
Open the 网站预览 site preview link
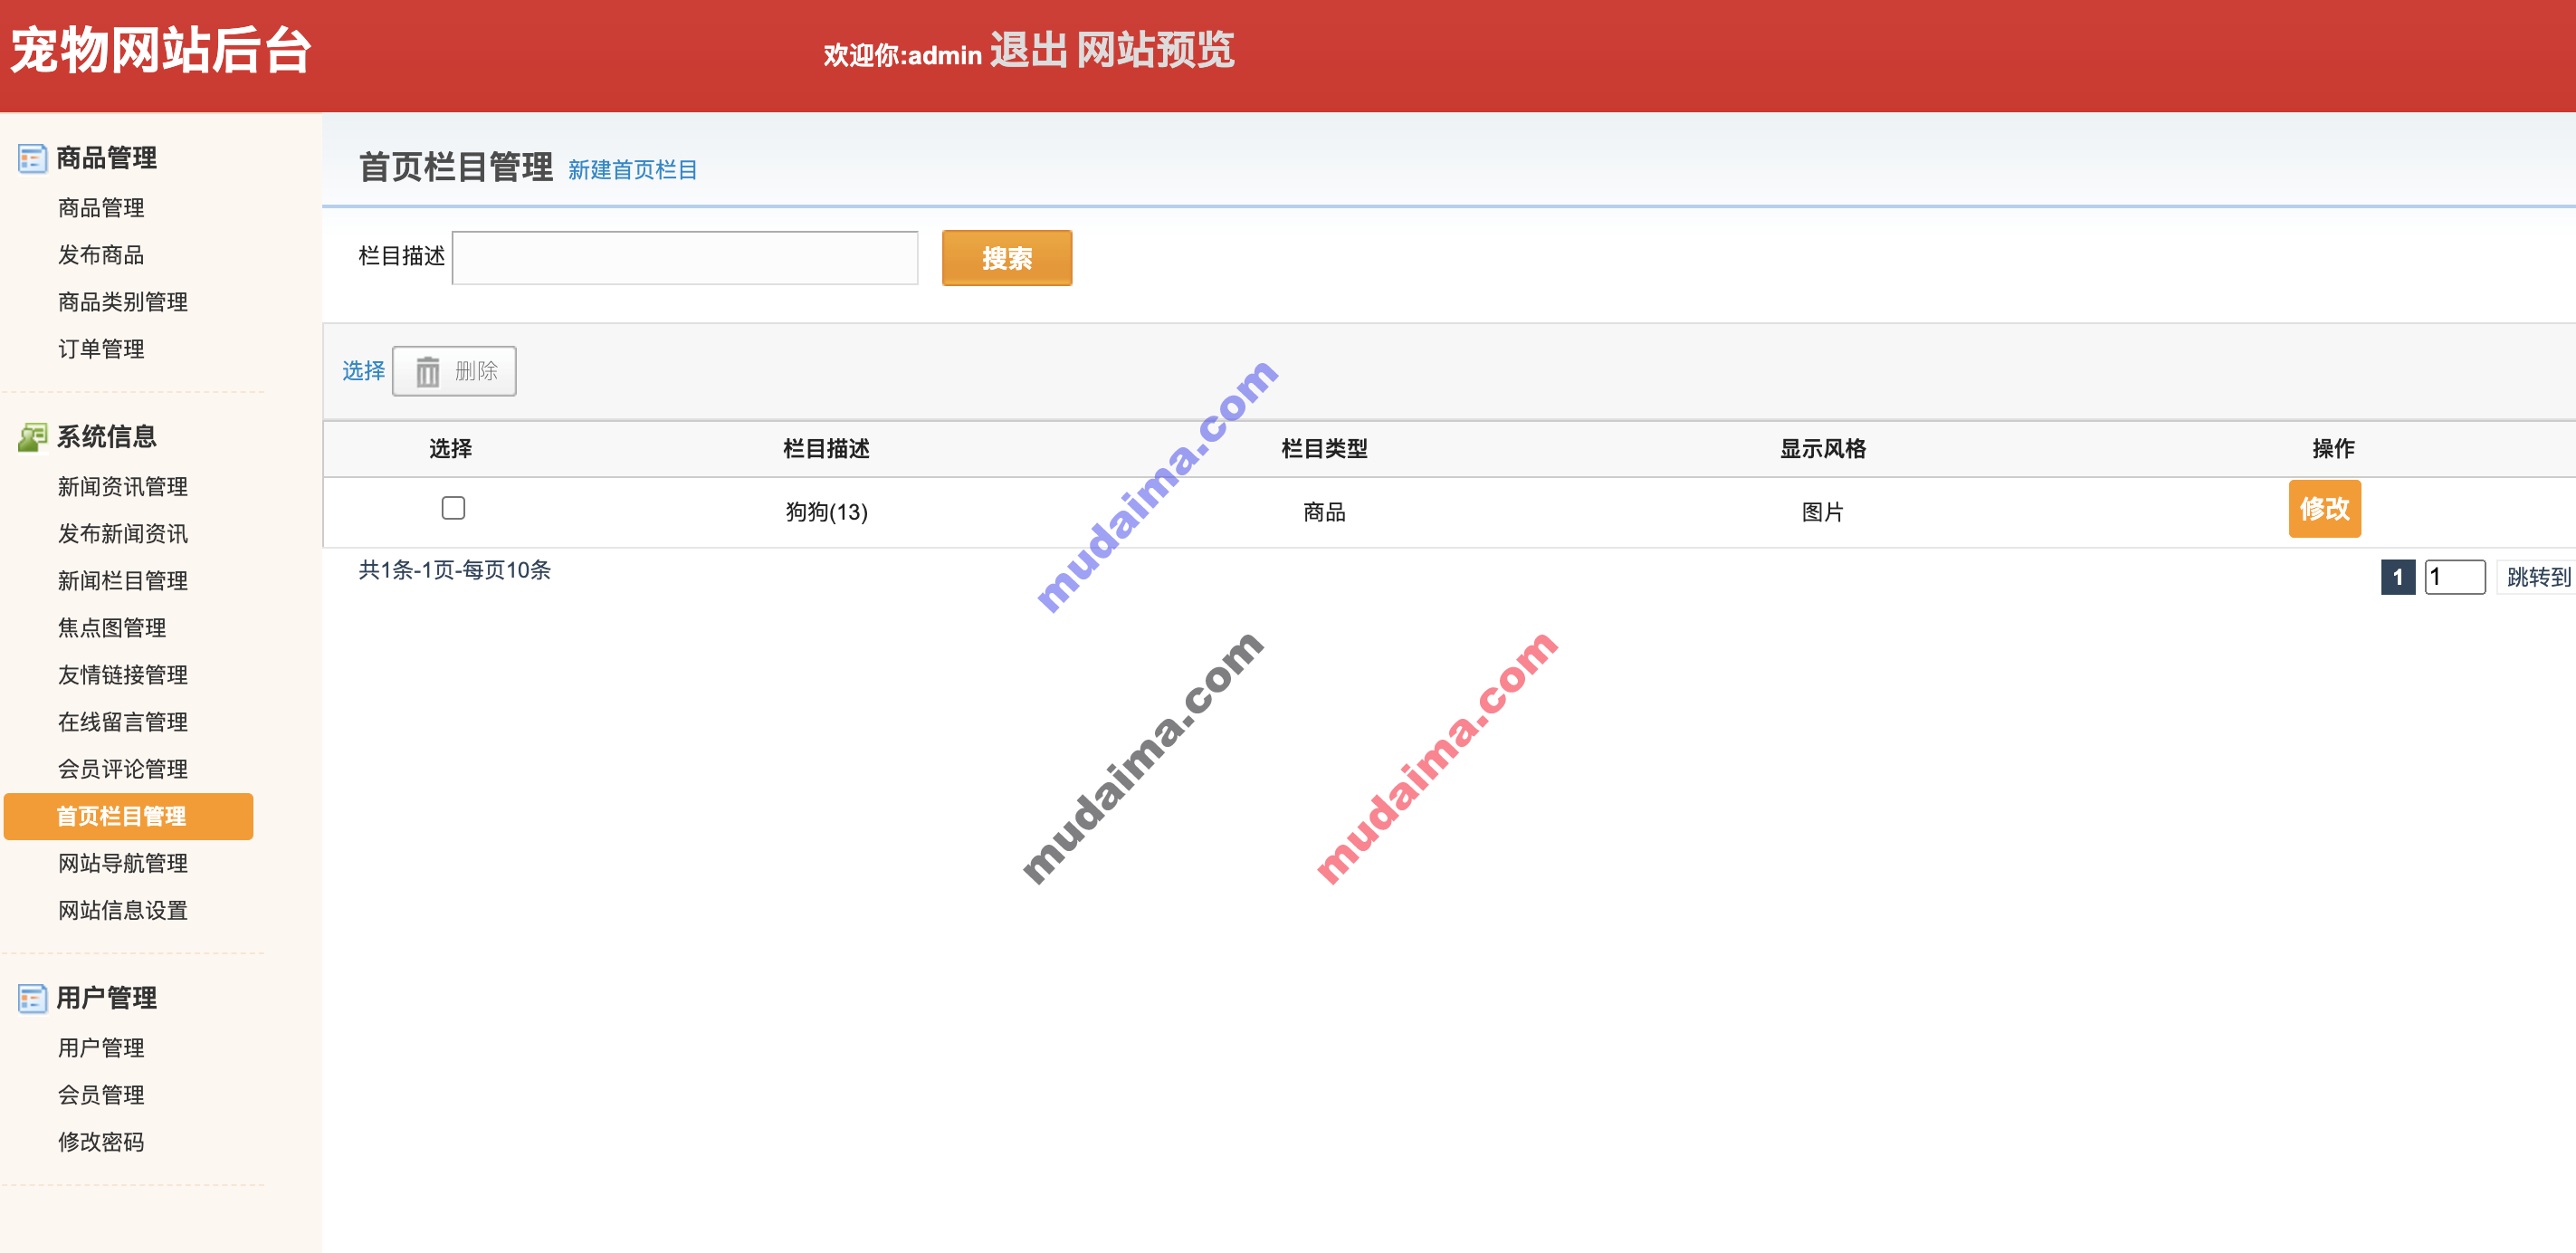(x=1156, y=50)
